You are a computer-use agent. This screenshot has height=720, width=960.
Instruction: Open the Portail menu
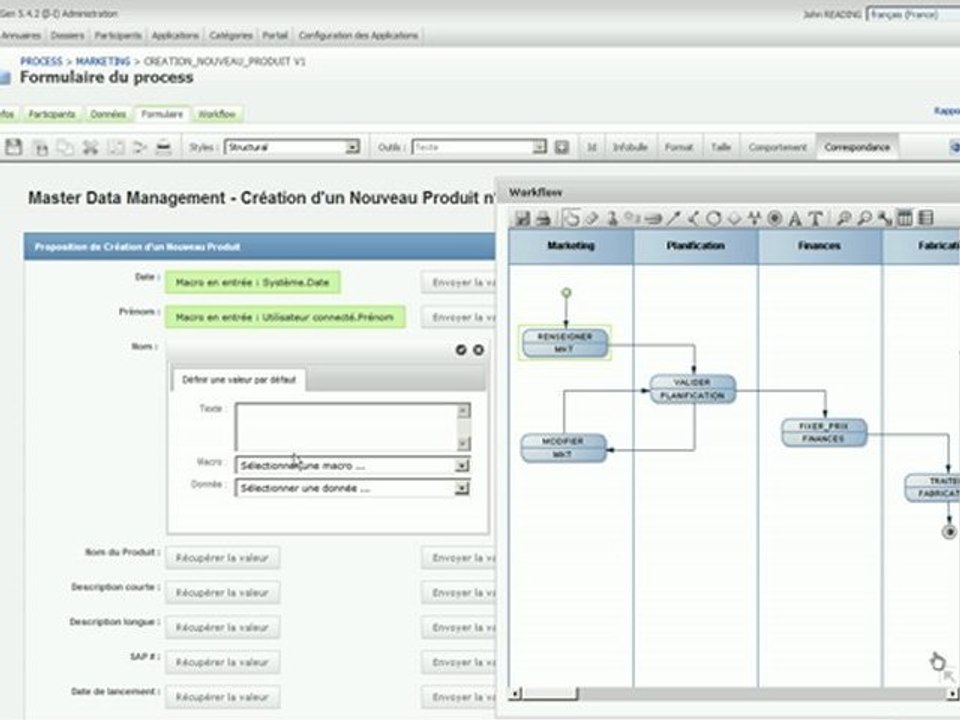[x=275, y=36]
